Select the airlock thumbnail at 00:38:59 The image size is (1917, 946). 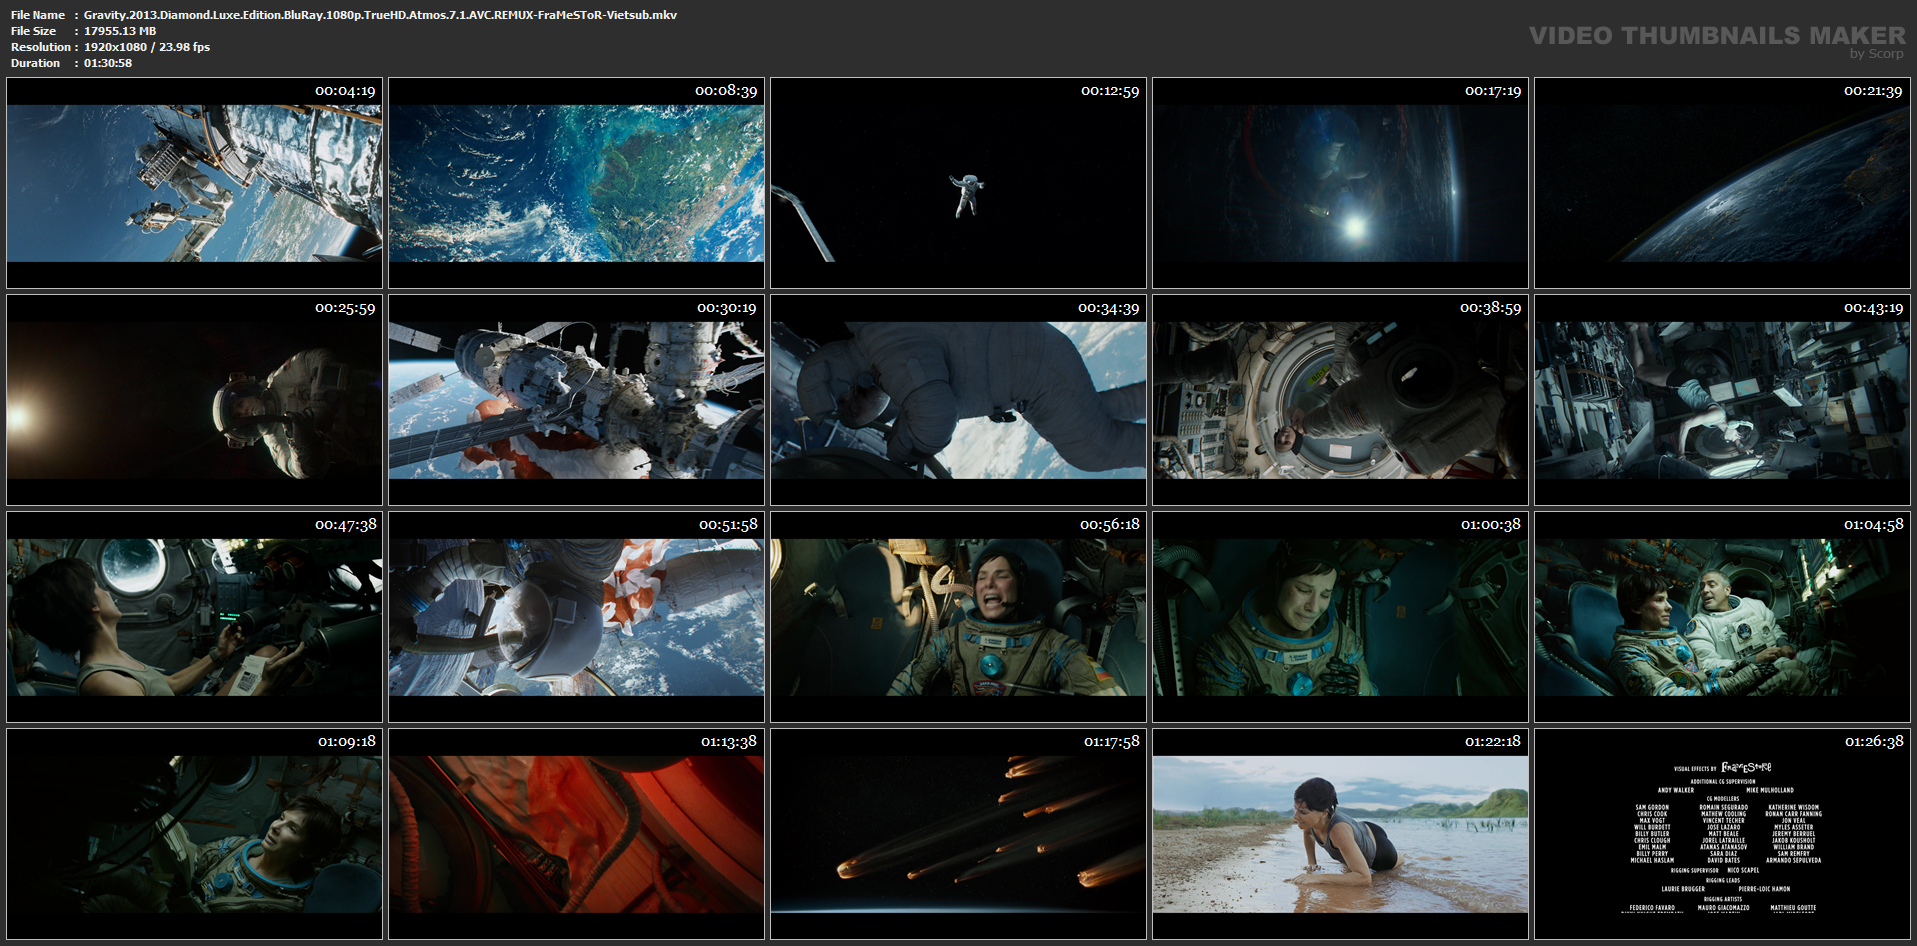1340,400
